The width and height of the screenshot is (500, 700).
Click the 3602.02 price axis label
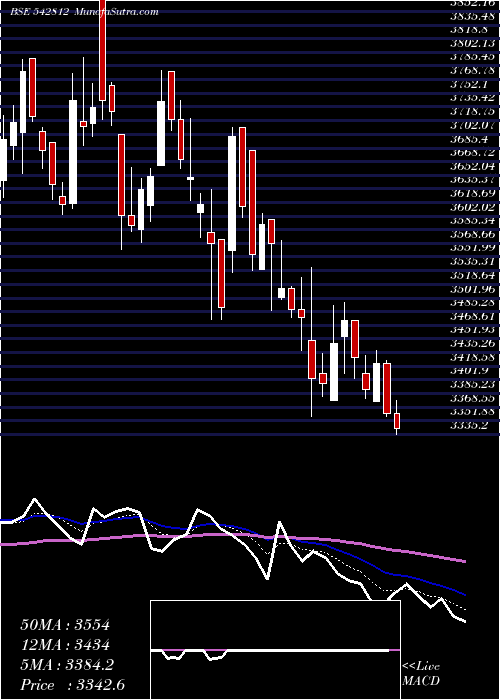point(472,207)
